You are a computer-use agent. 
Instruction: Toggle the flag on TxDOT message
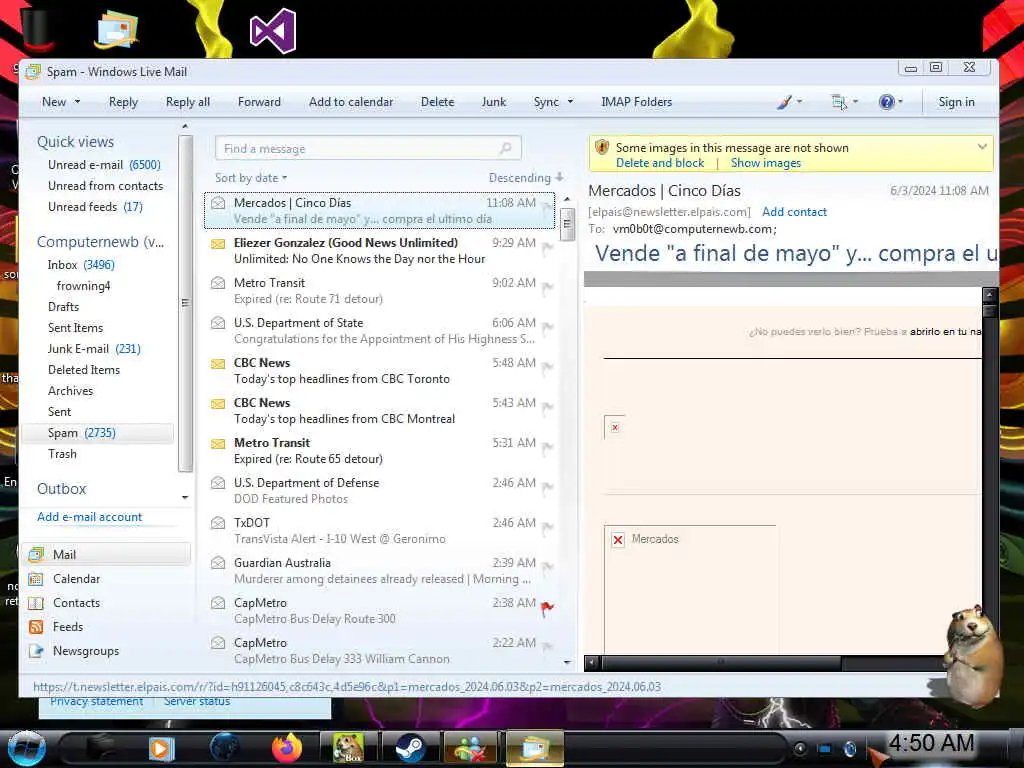point(547,528)
